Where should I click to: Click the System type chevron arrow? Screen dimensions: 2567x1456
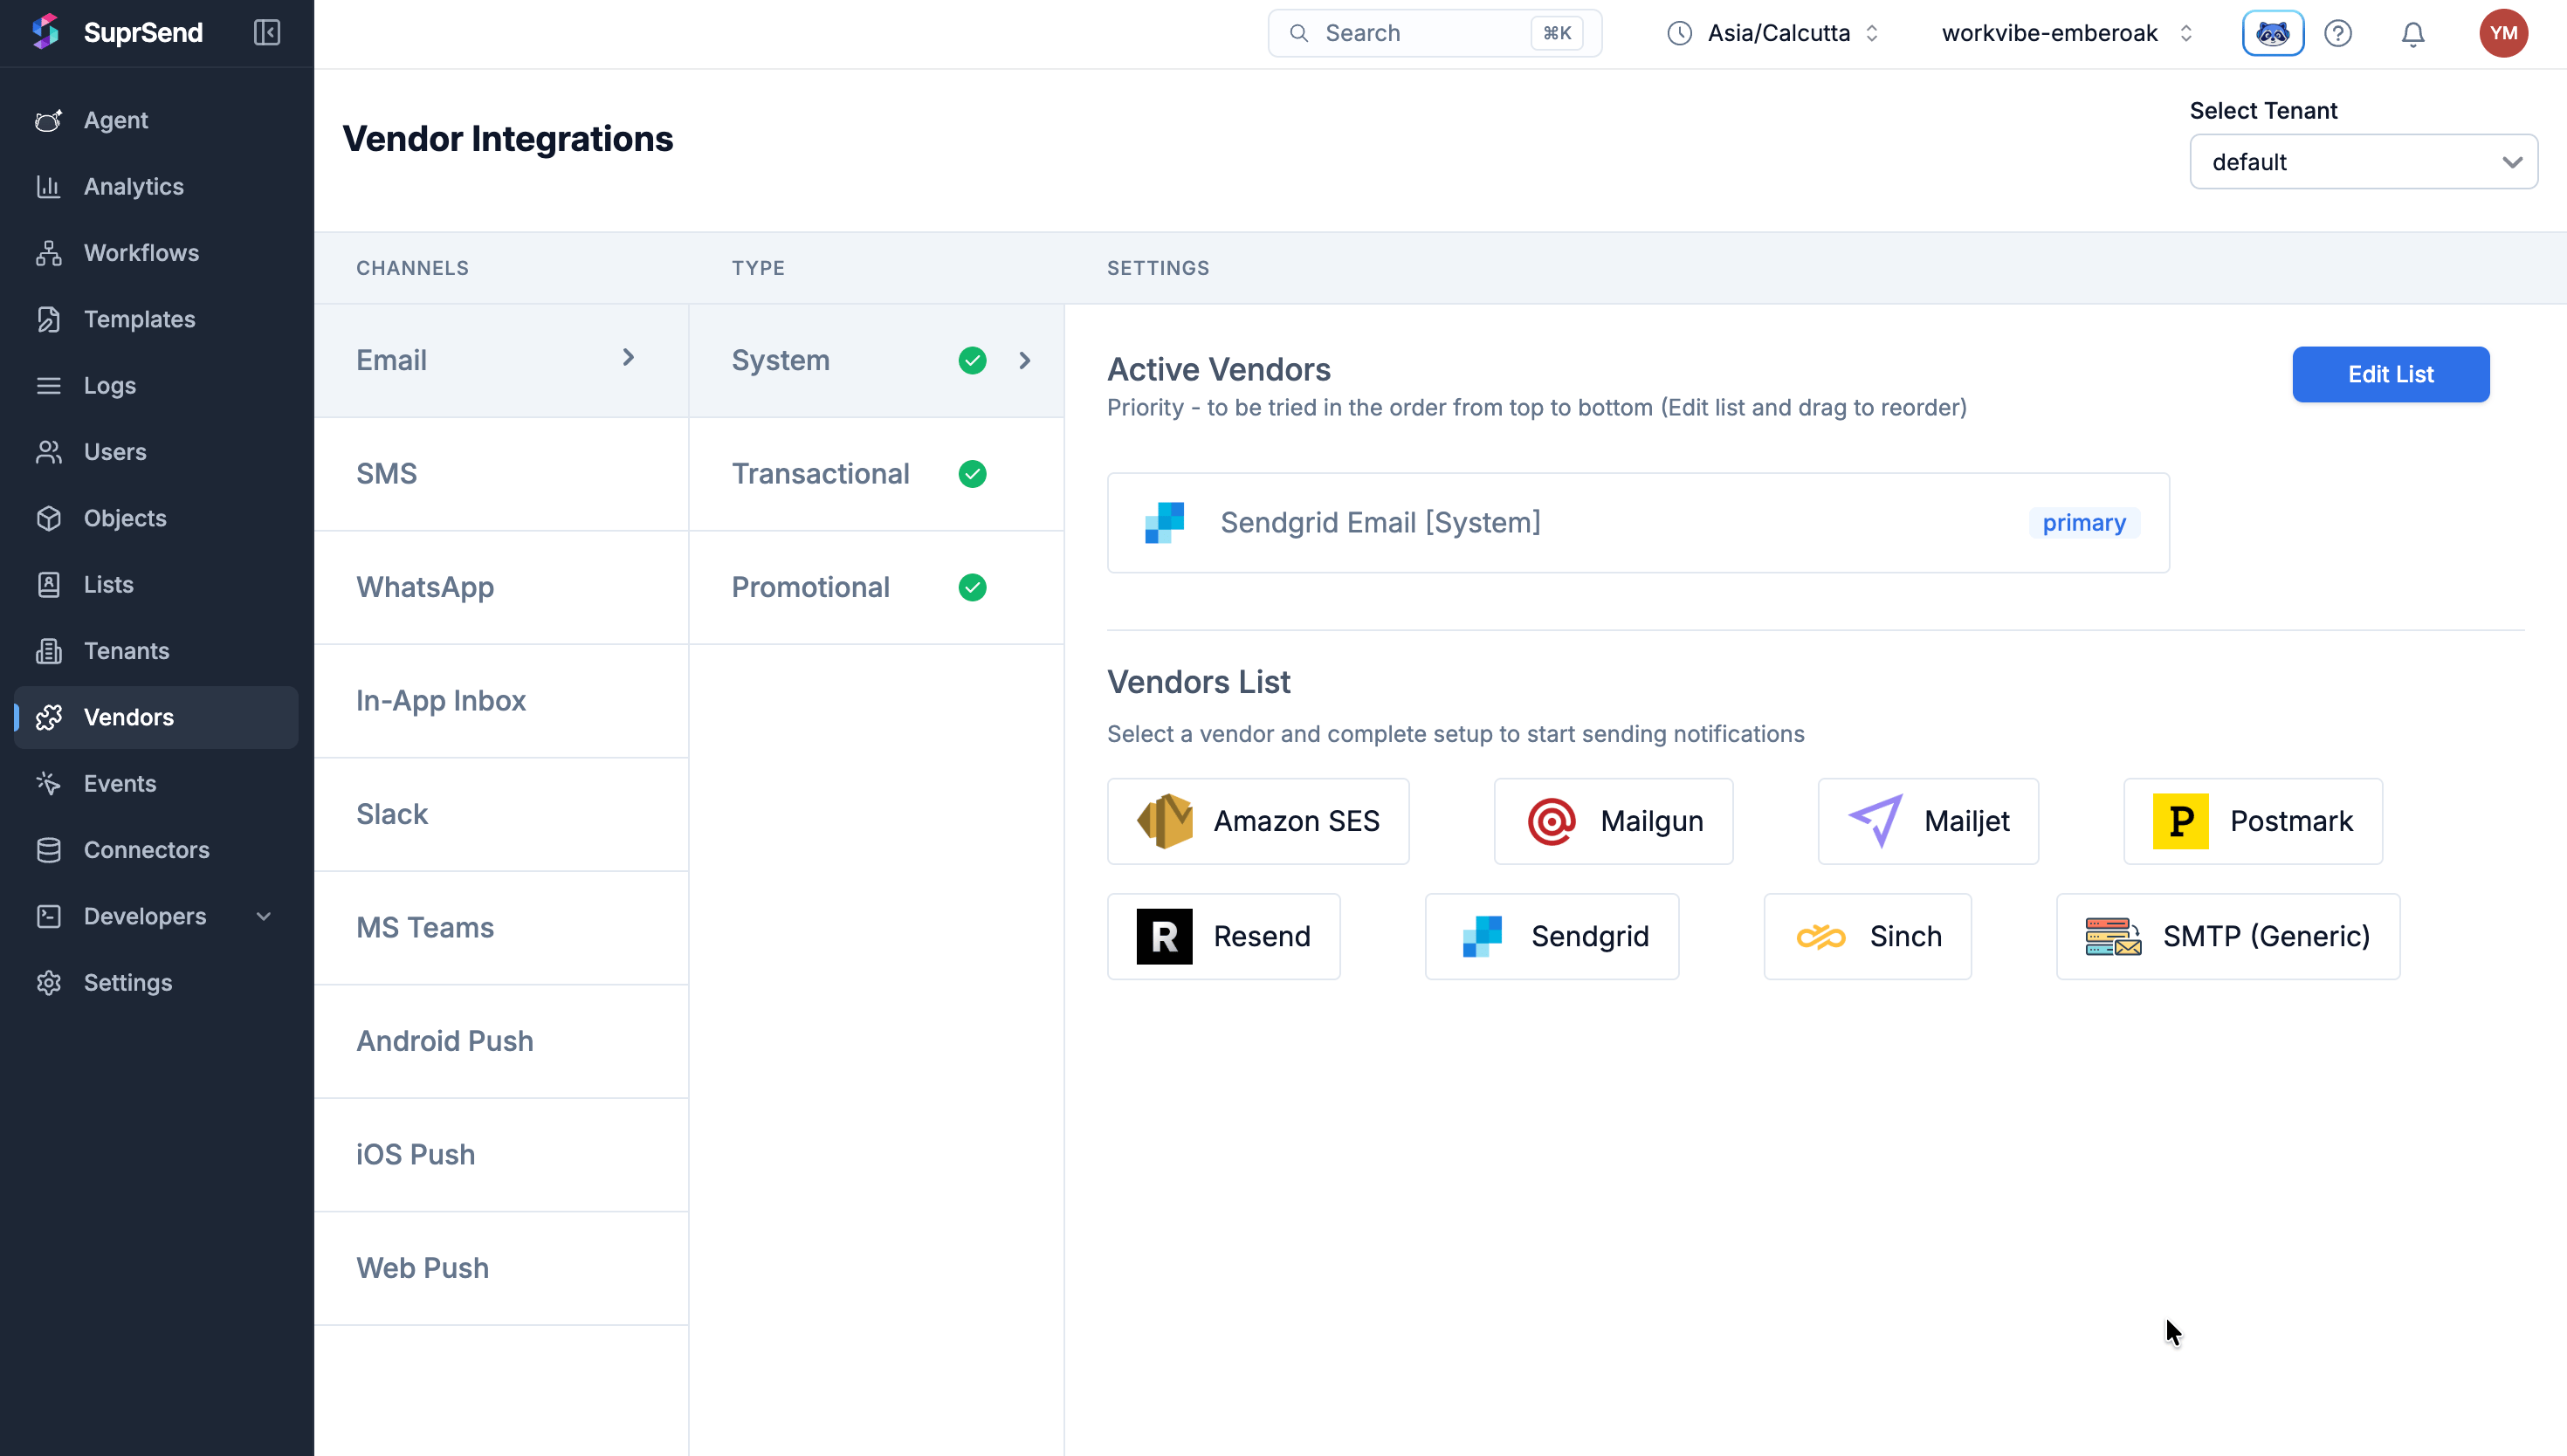pyautogui.click(x=1025, y=360)
